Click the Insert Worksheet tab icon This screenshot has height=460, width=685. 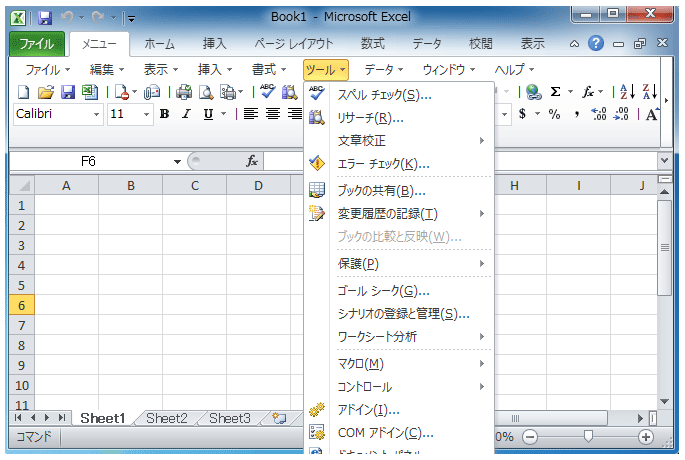click(x=279, y=418)
